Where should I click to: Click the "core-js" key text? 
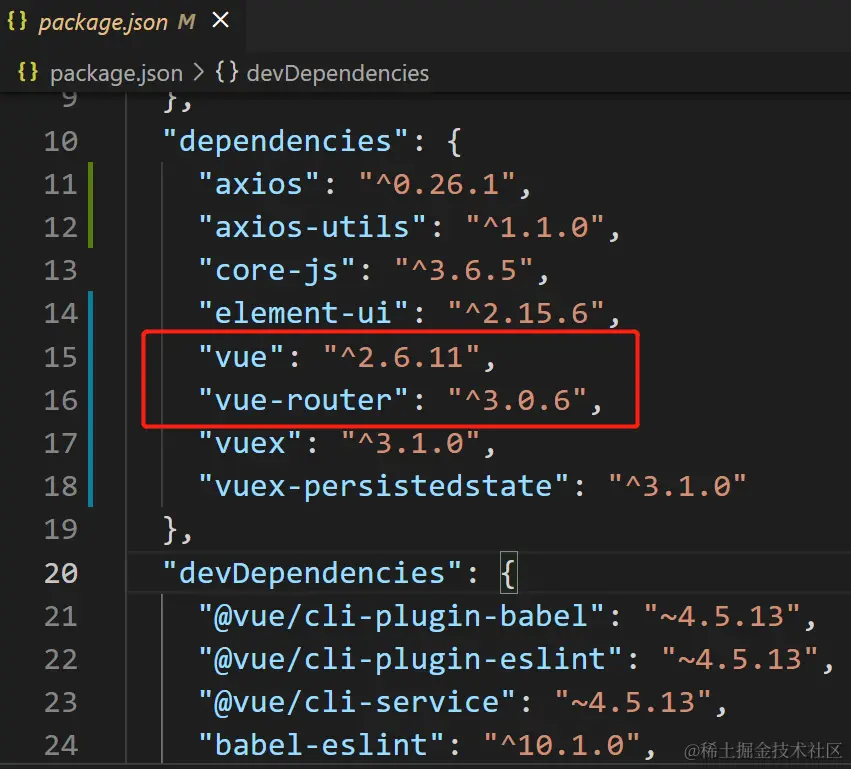[x=276, y=270]
